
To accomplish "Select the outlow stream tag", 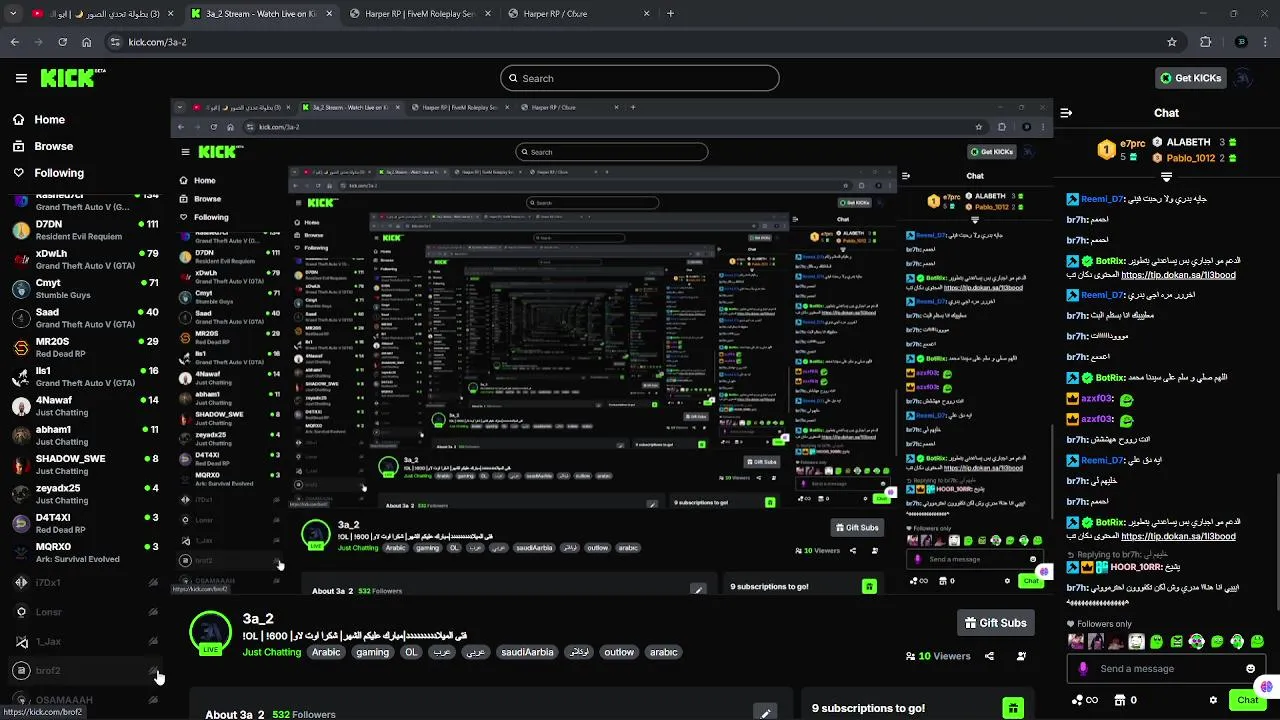I will 619,652.
